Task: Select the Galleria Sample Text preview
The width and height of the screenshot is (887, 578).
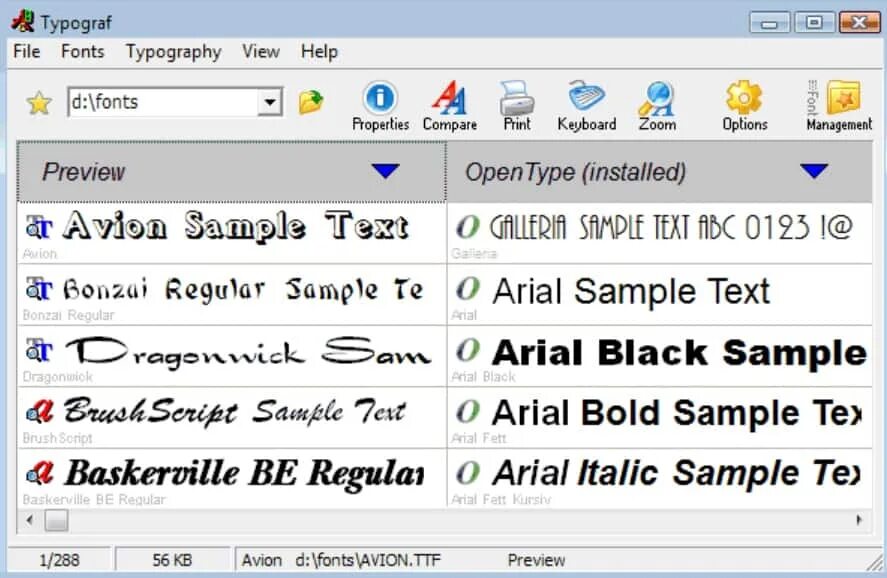Action: click(x=671, y=227)
